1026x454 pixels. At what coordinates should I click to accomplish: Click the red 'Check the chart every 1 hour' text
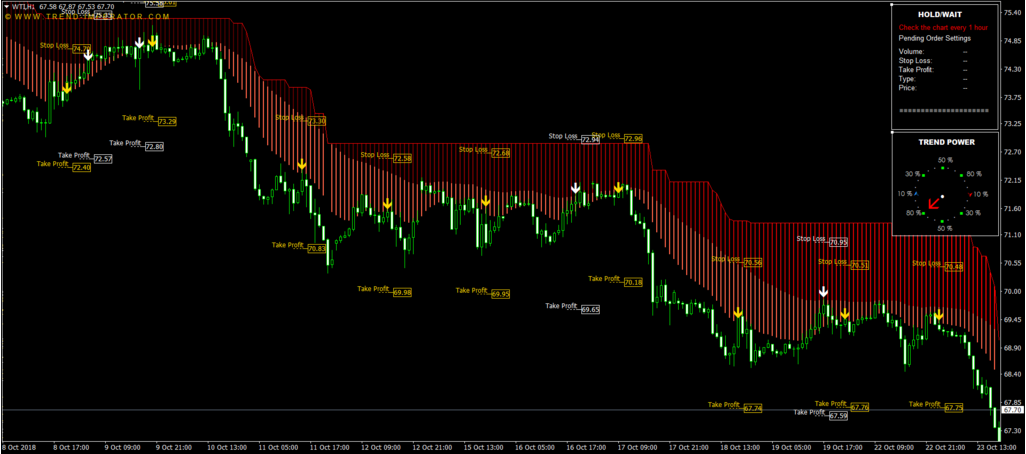[942, 28]
